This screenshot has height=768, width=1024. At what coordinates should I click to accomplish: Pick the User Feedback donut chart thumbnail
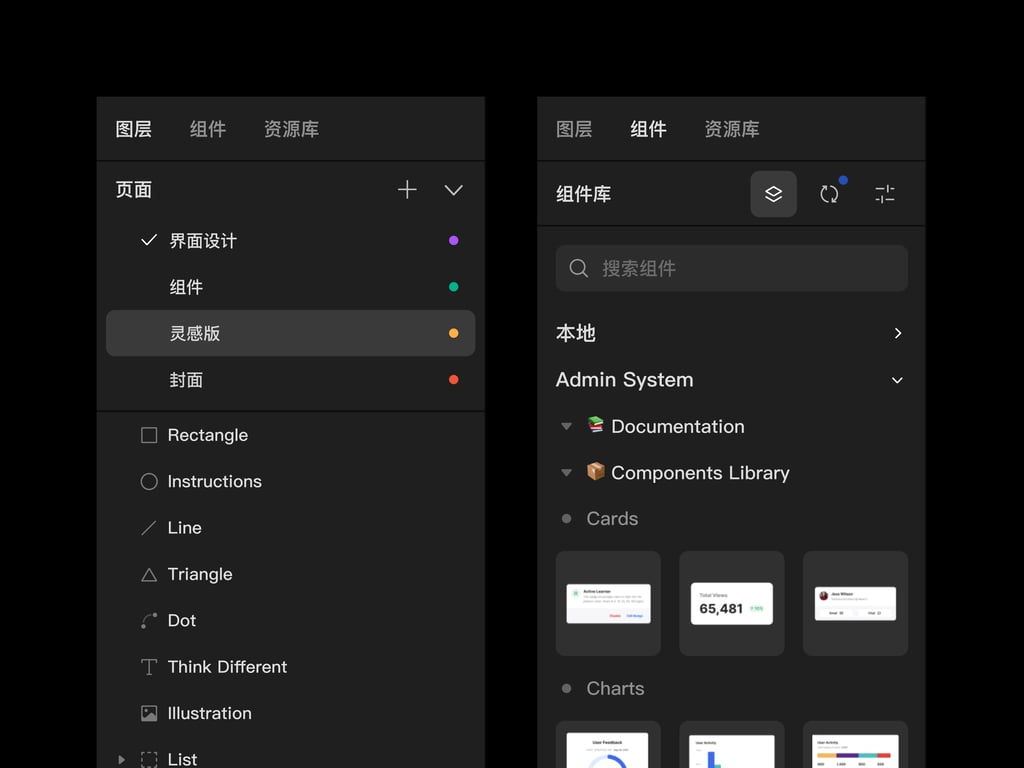tap(608, 744)
